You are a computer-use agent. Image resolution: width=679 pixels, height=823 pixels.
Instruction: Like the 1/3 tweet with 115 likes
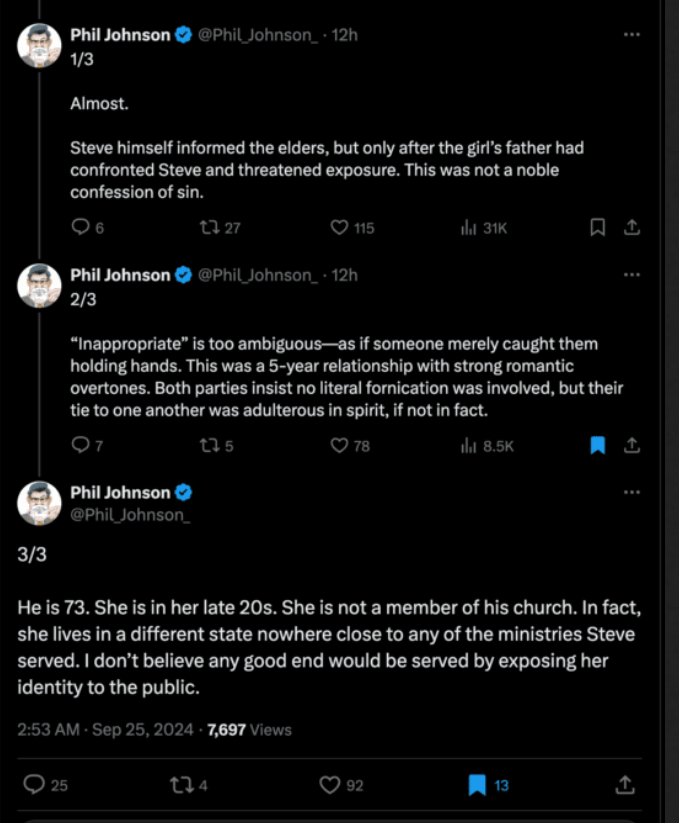[339, 228]
